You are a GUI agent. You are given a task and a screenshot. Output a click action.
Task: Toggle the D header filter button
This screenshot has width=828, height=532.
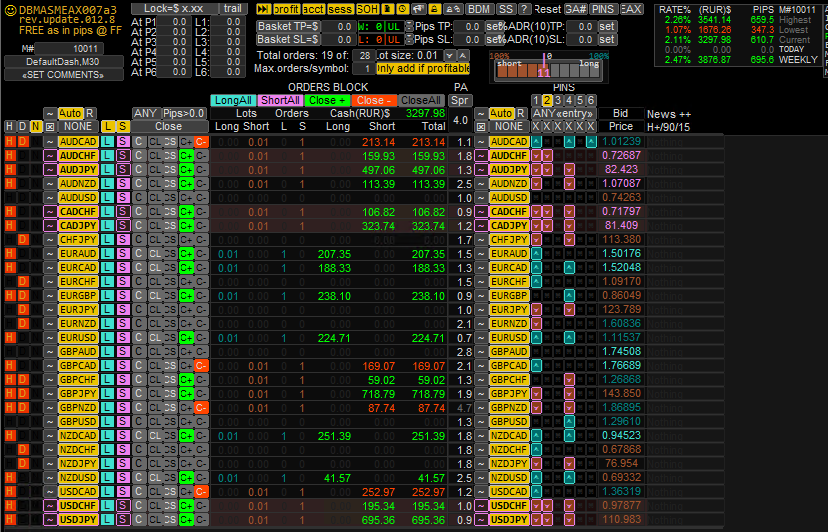[x=23, y=127]
